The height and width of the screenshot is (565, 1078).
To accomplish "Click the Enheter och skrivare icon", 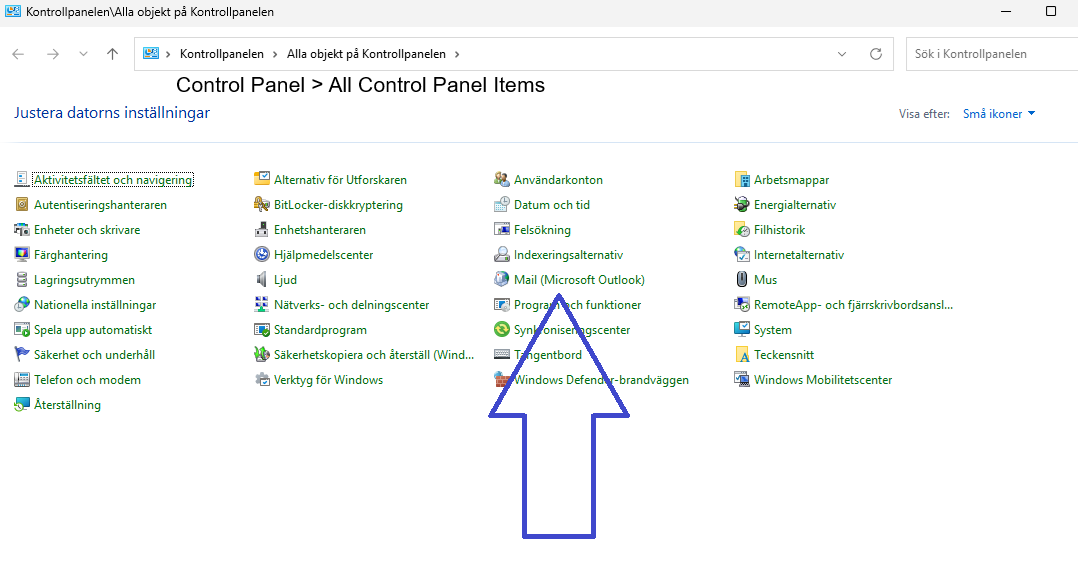I will 22,230.
